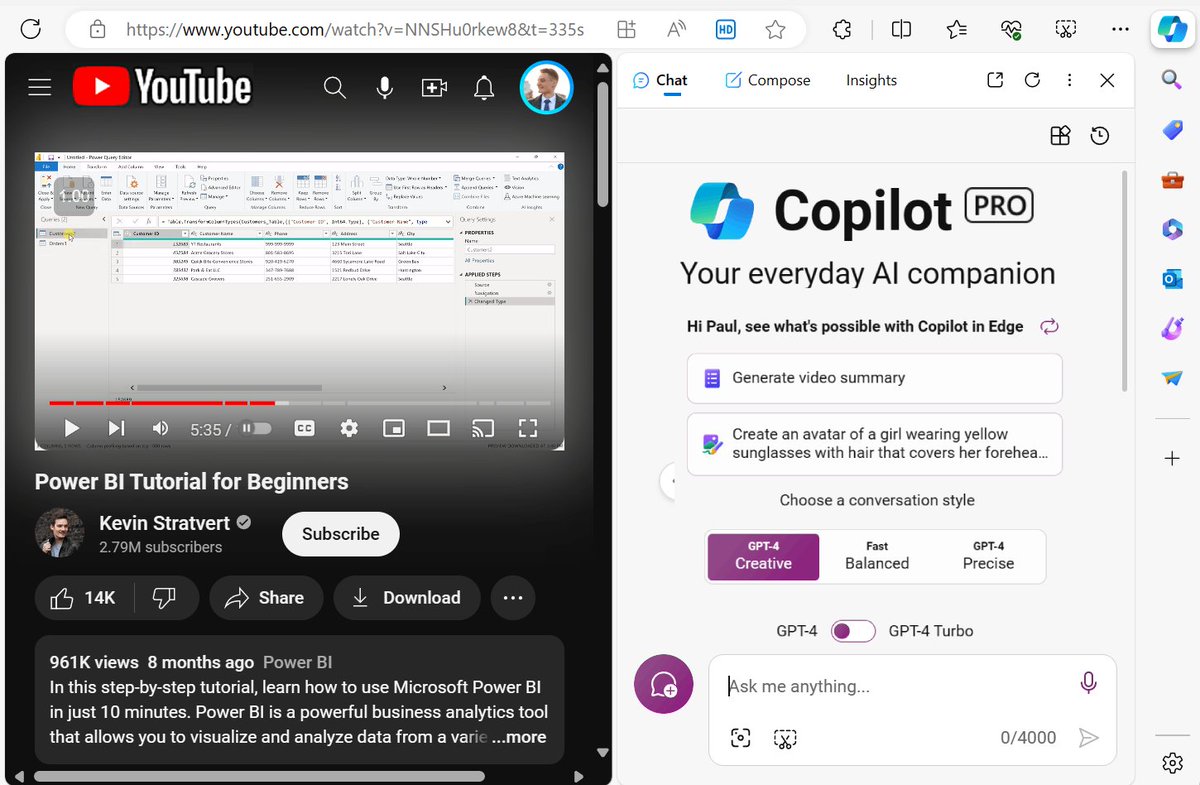Add page to favorites with star icon
Image resolution: width=1200 pixels, height=785 pixels.
click(x=776, y=29)
